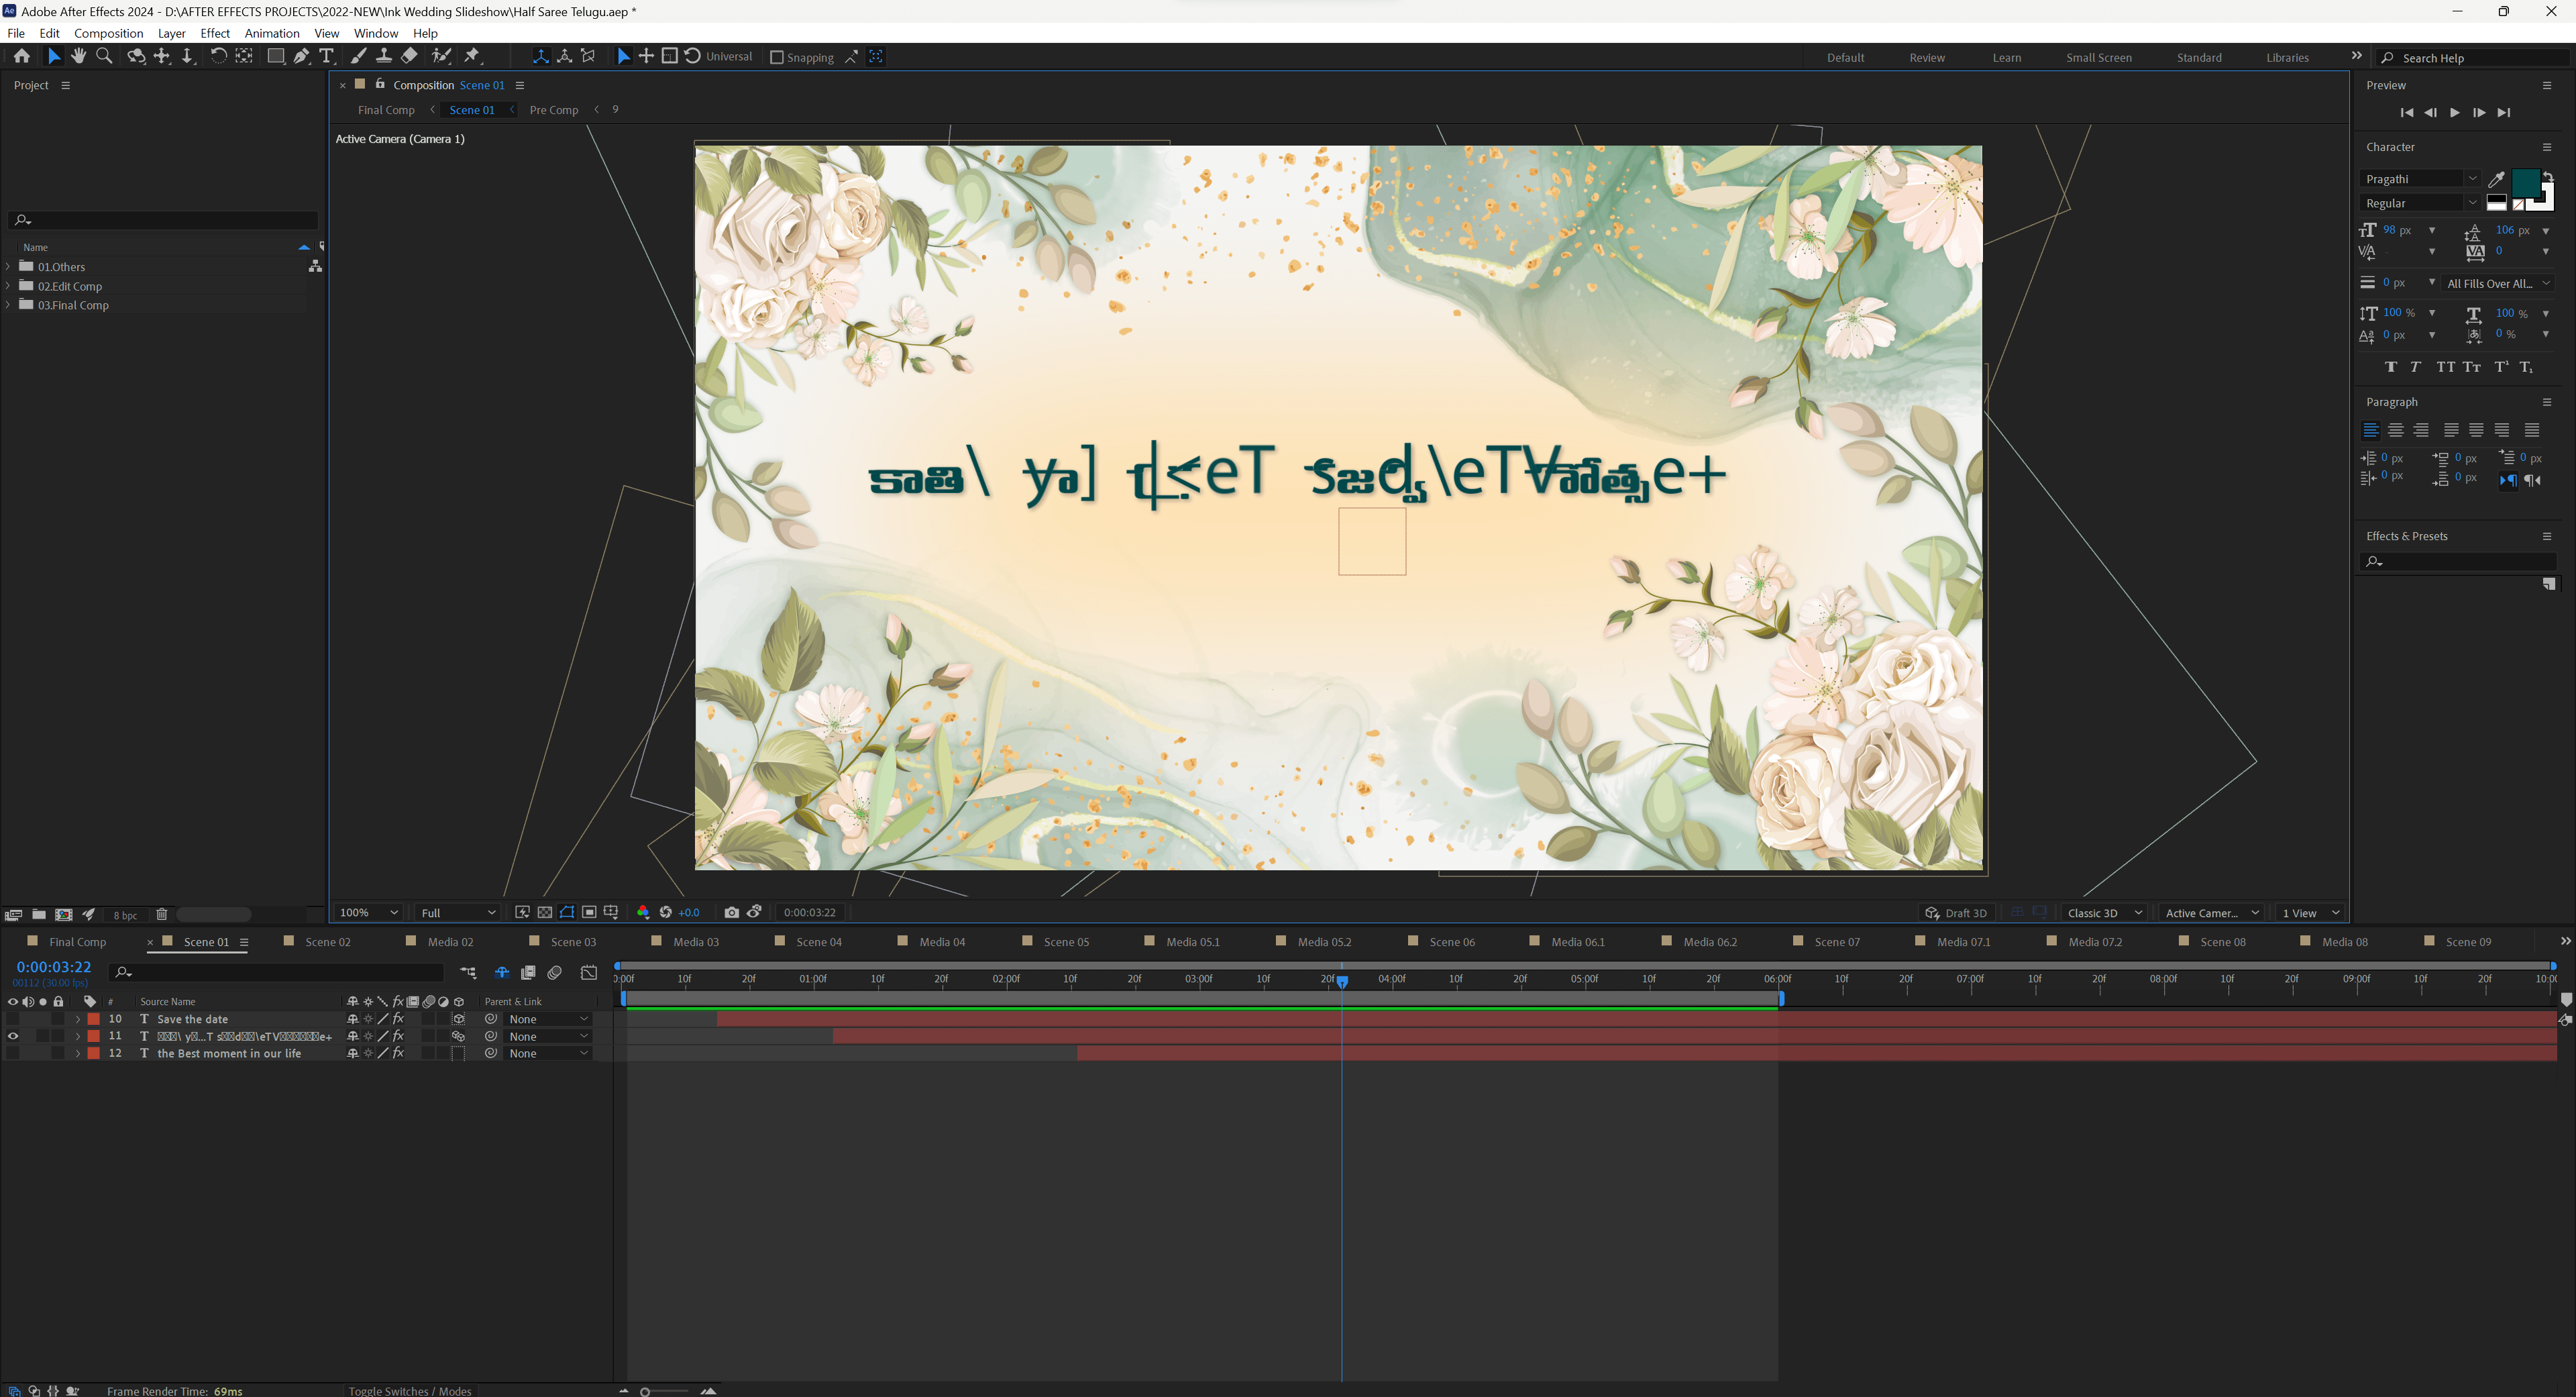
Task: Open the Parent & Link dropdown for layer 12
Action: [545, 1053]
